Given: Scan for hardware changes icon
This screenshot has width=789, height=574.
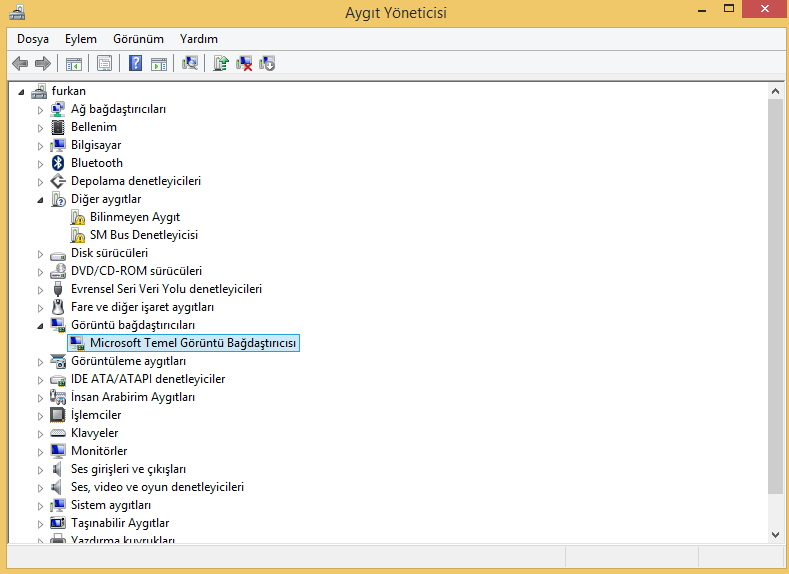Looking at the screenshot, I should 190,63.
